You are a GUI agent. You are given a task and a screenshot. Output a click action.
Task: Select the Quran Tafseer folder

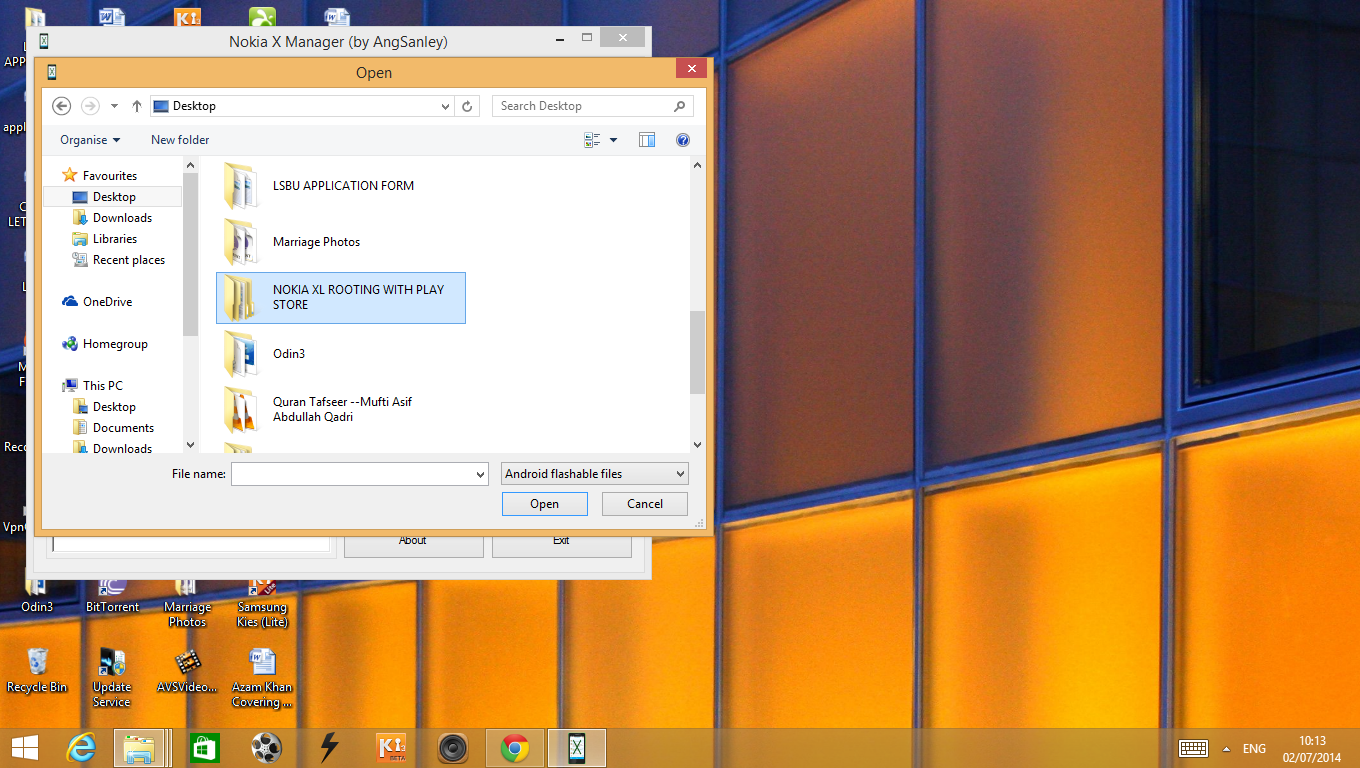click(x=341, y=410)
